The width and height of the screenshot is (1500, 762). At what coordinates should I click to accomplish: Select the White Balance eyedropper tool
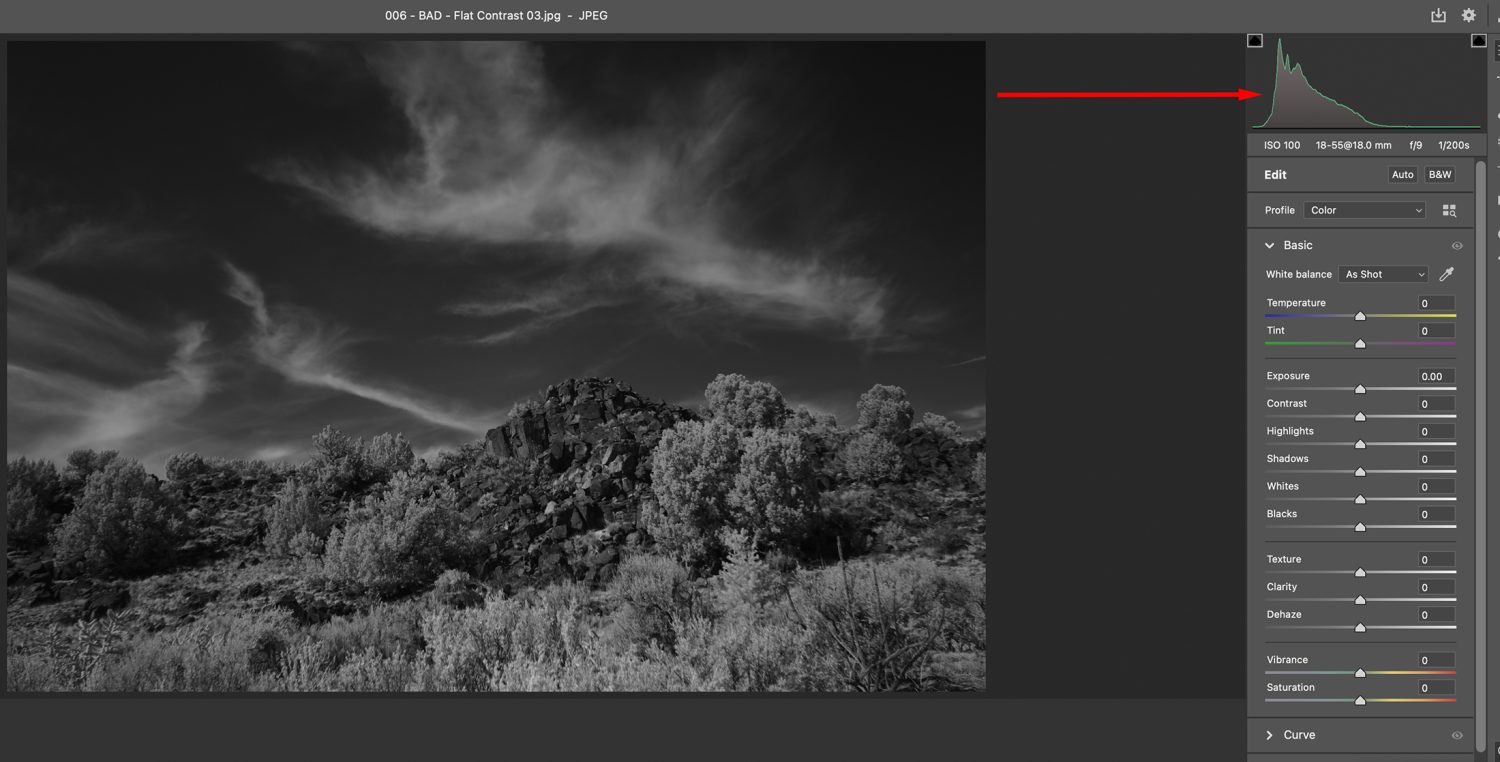(1446, 274)
